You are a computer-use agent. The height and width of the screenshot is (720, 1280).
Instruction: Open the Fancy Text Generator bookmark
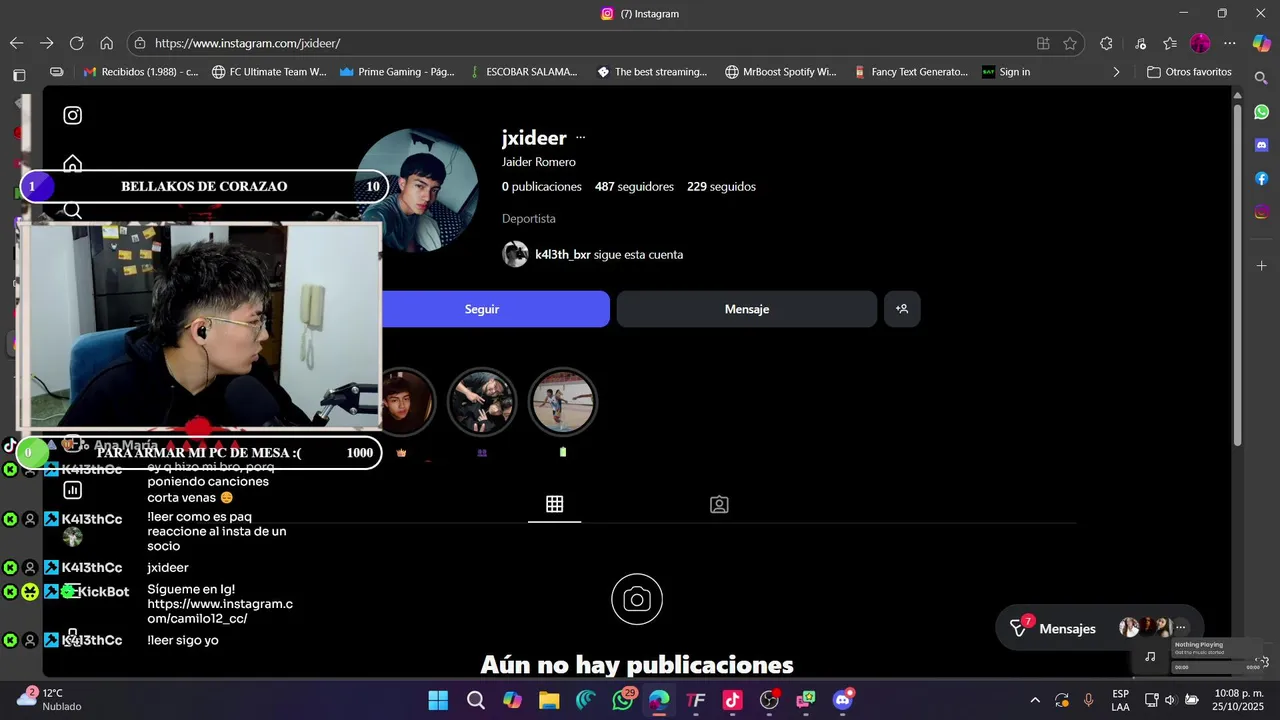911,72
